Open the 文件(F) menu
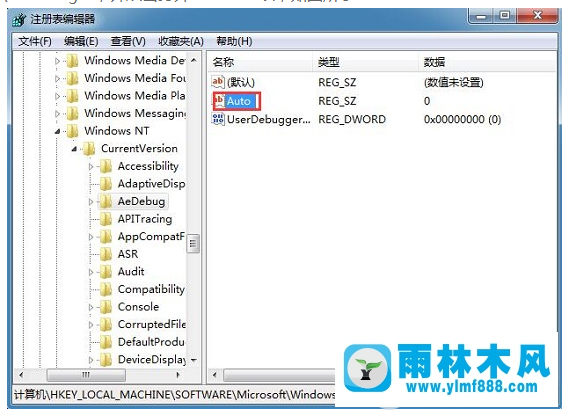The image size is (563, 412). pyautogui.click(x=35, y=41)
